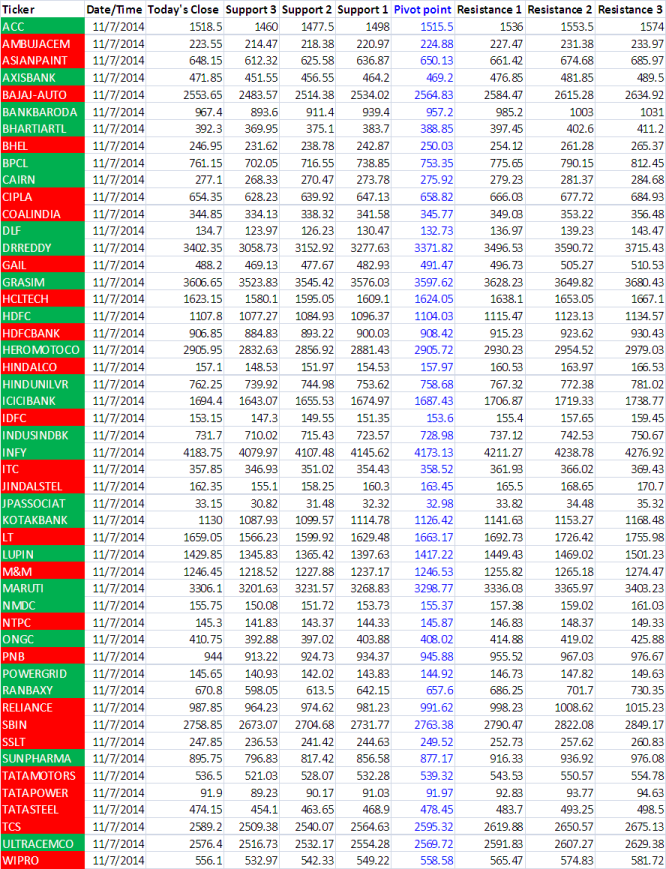Image resolution: width=666 pixels, height=869 pixels.
Task: Click BAJAJ-AUTO pivot point 2564.83
Action: pos(433,95)
